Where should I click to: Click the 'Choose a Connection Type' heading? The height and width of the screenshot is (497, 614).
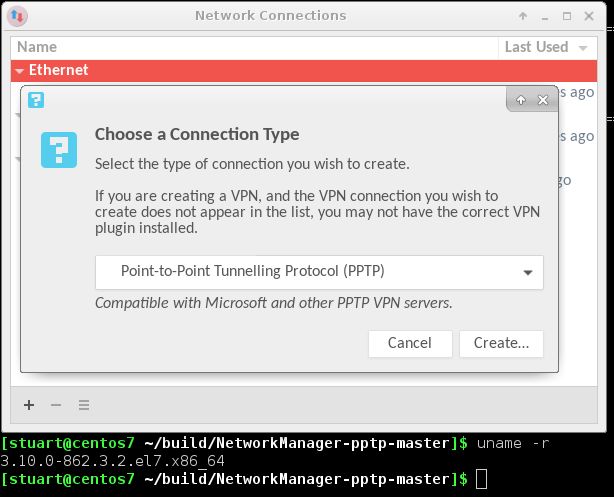click(x=197, y=134)
